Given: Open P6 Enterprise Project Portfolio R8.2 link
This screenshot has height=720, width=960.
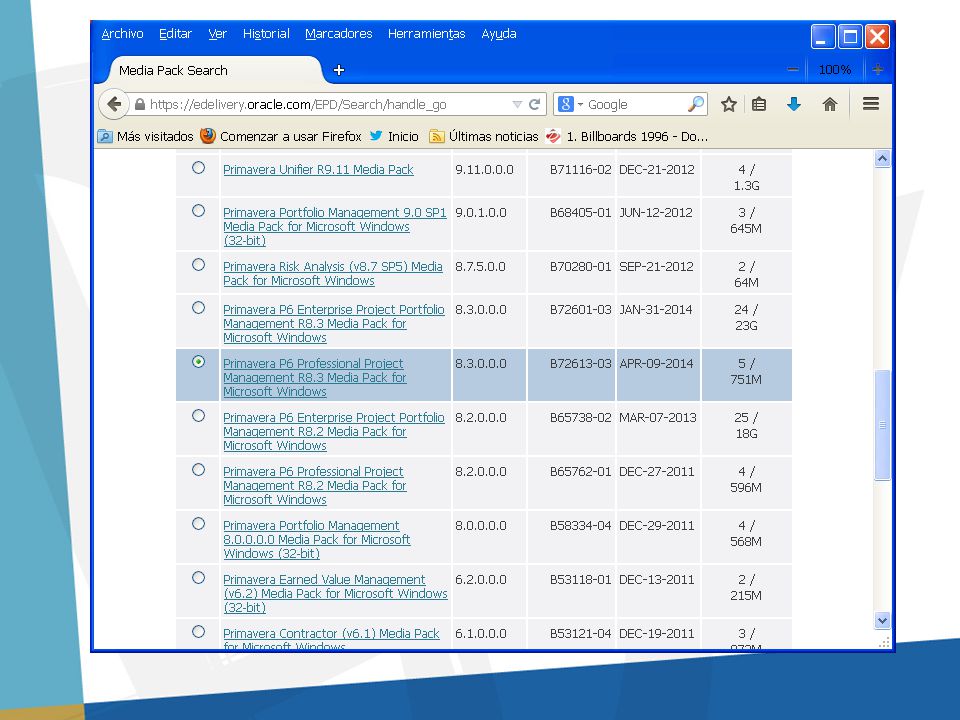Looking at the screenshot, I should point(334,432).
